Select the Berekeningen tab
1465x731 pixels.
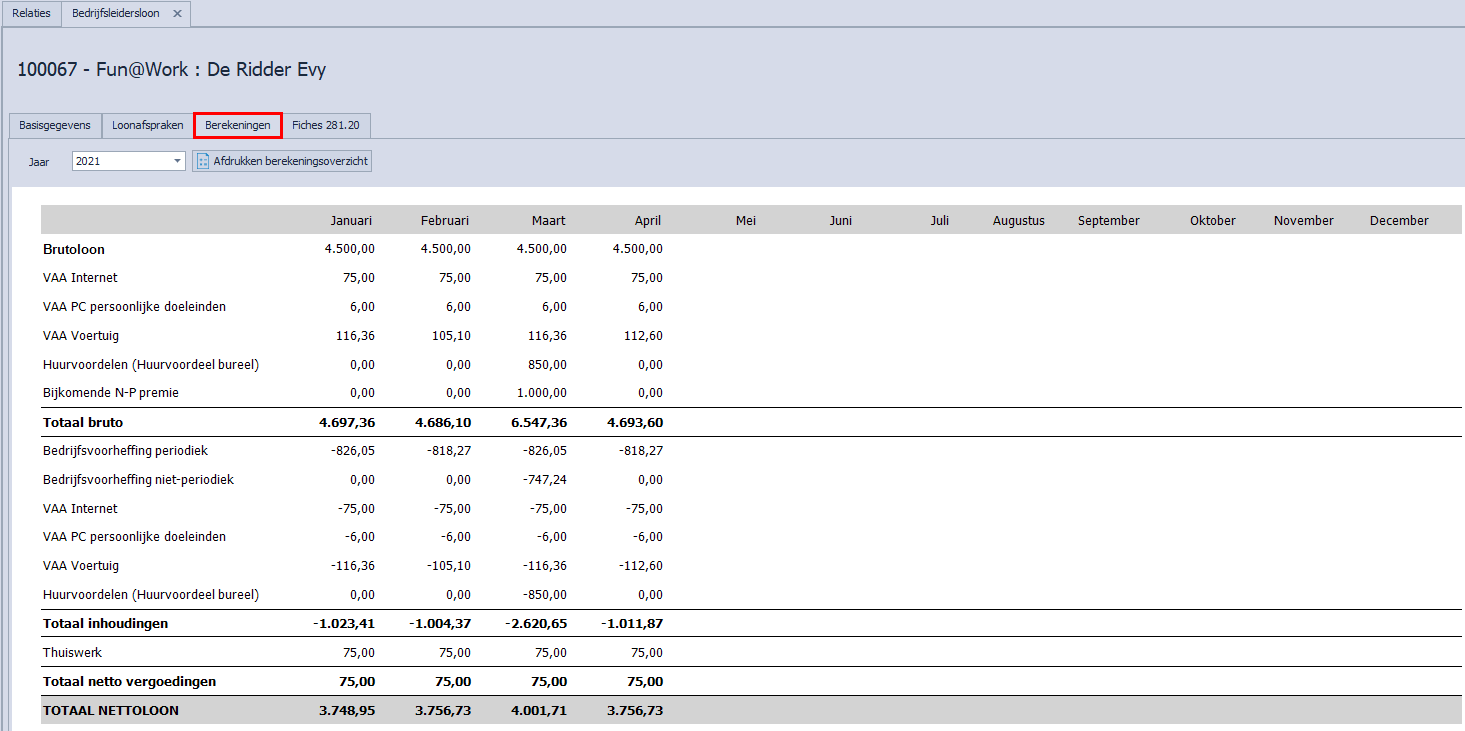238,126
